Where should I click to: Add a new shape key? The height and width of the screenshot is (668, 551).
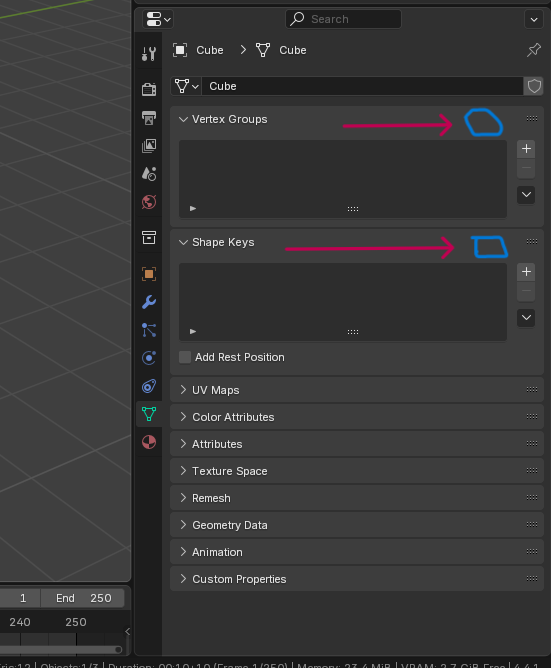point(526,272)
